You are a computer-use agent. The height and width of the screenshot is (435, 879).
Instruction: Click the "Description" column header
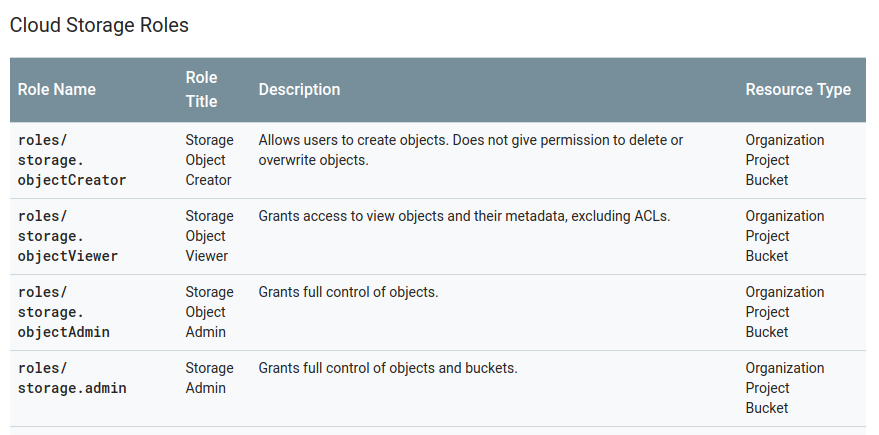pos(299,89)
